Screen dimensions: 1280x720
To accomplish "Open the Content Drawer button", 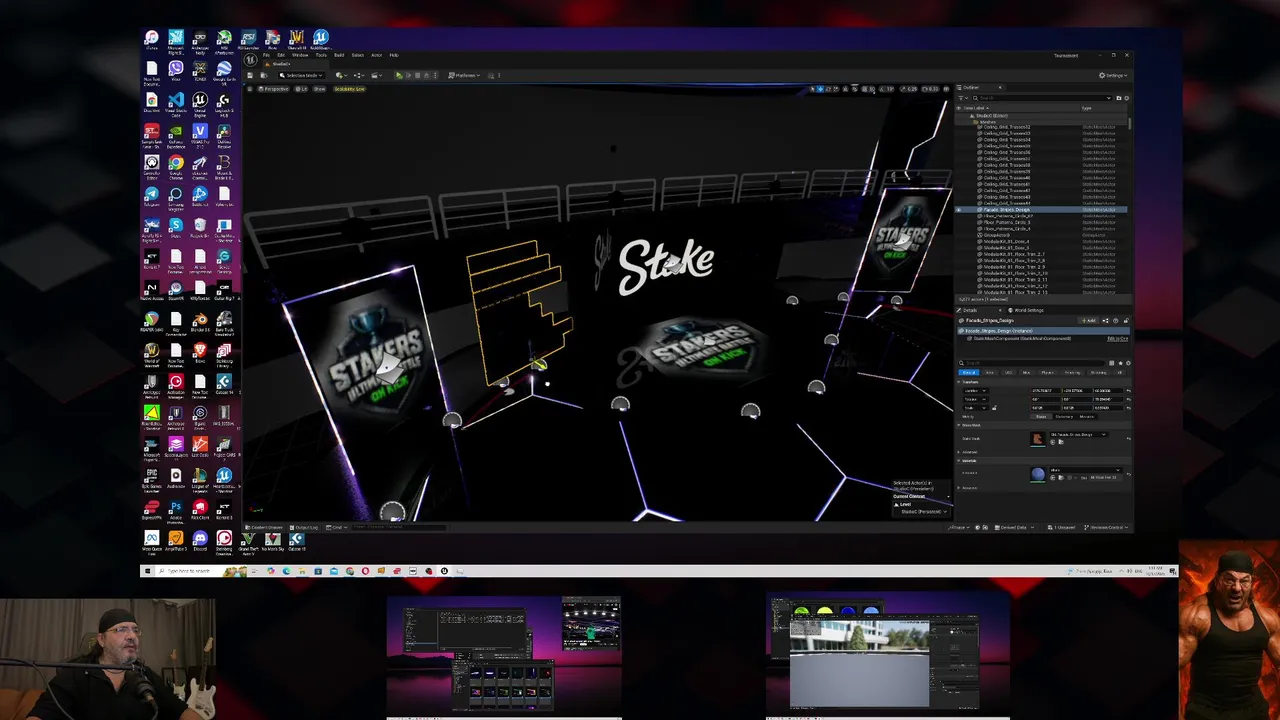I will coord(264,528).
